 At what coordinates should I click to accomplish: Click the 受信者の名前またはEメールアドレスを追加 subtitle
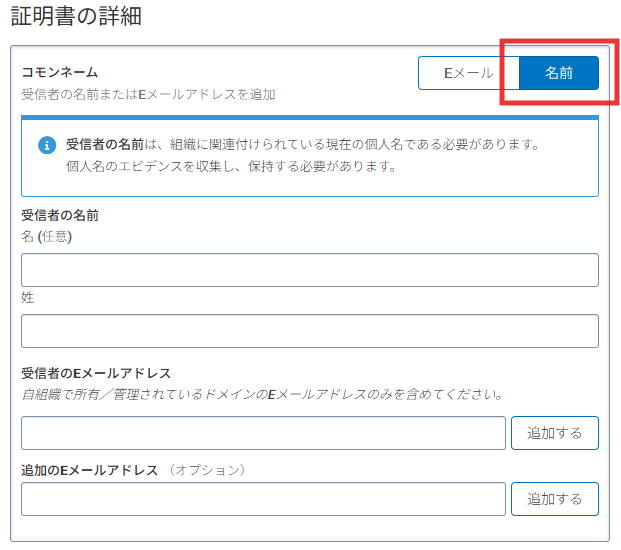click(x=149, y=94)
